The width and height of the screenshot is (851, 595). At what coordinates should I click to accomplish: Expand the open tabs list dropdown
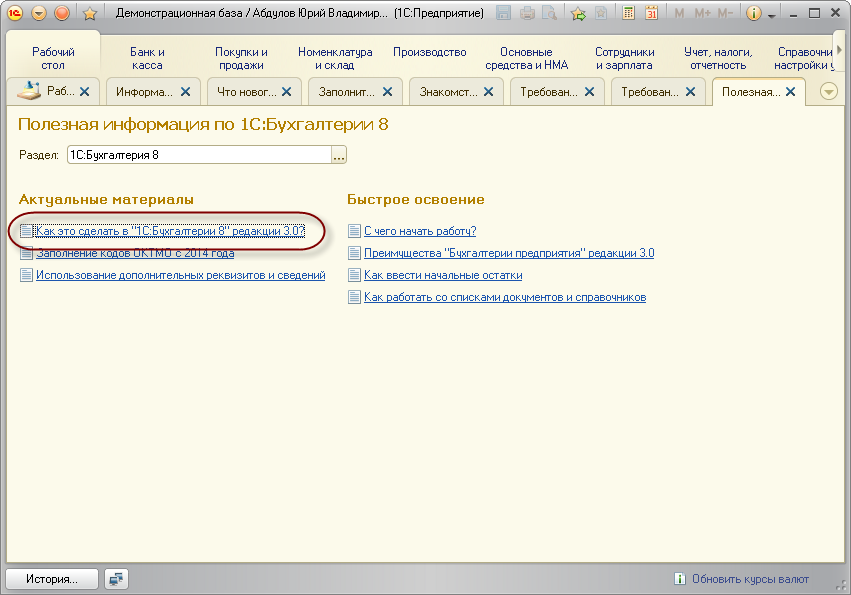coord(829,92)
